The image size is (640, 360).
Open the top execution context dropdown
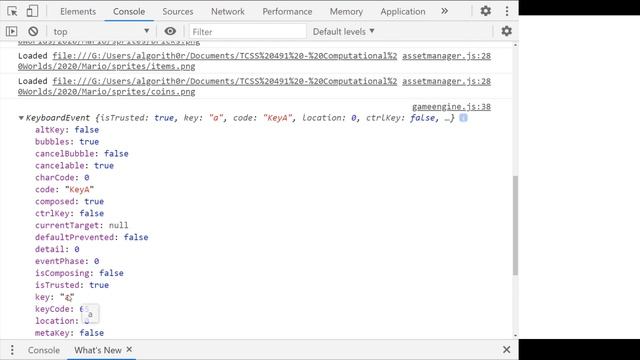click(101, 31)
